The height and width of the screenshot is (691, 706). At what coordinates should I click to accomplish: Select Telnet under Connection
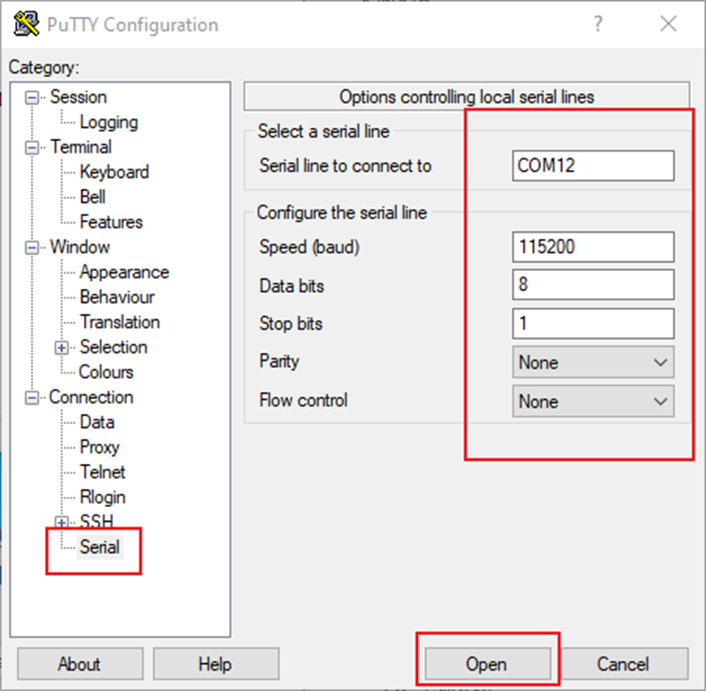click(x=102, y=472)
